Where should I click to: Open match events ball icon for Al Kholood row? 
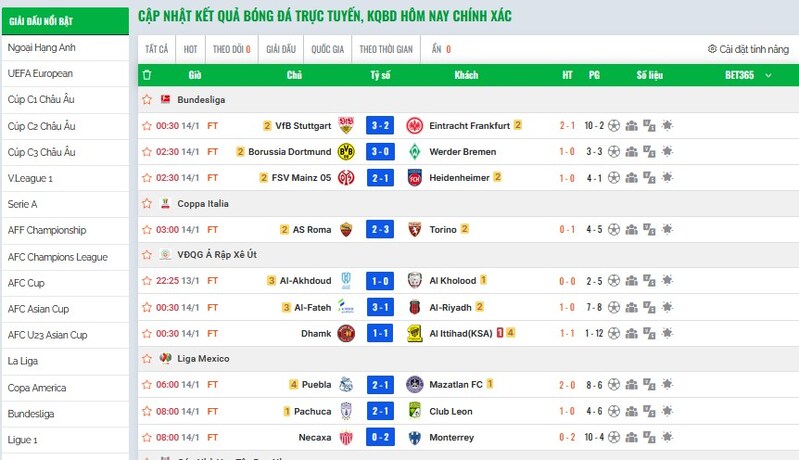[x=614, y=281]
